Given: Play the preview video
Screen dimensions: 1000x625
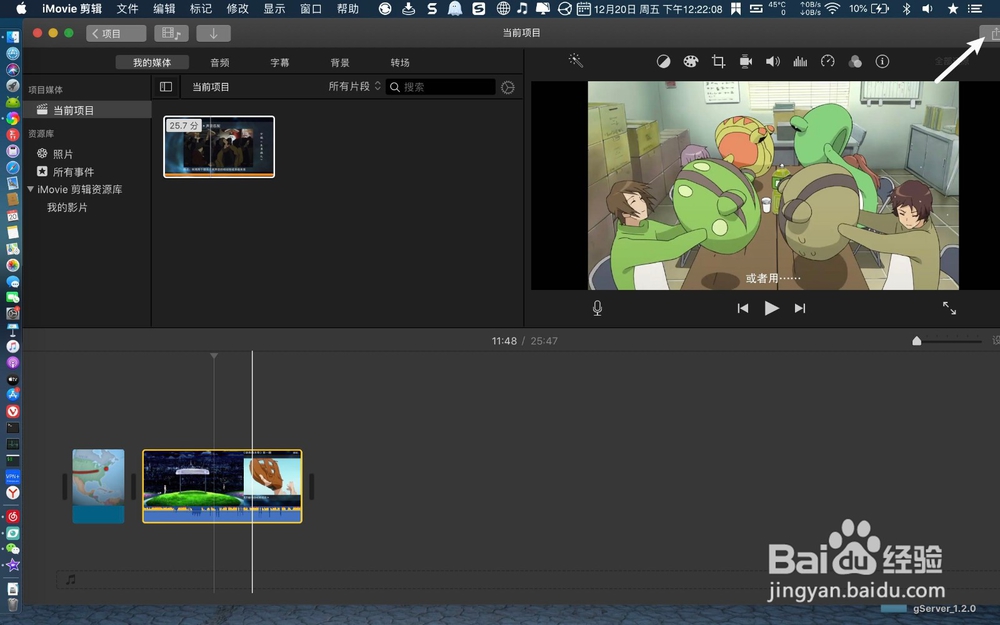Looking at the screenshot, I should coord(771,308).
